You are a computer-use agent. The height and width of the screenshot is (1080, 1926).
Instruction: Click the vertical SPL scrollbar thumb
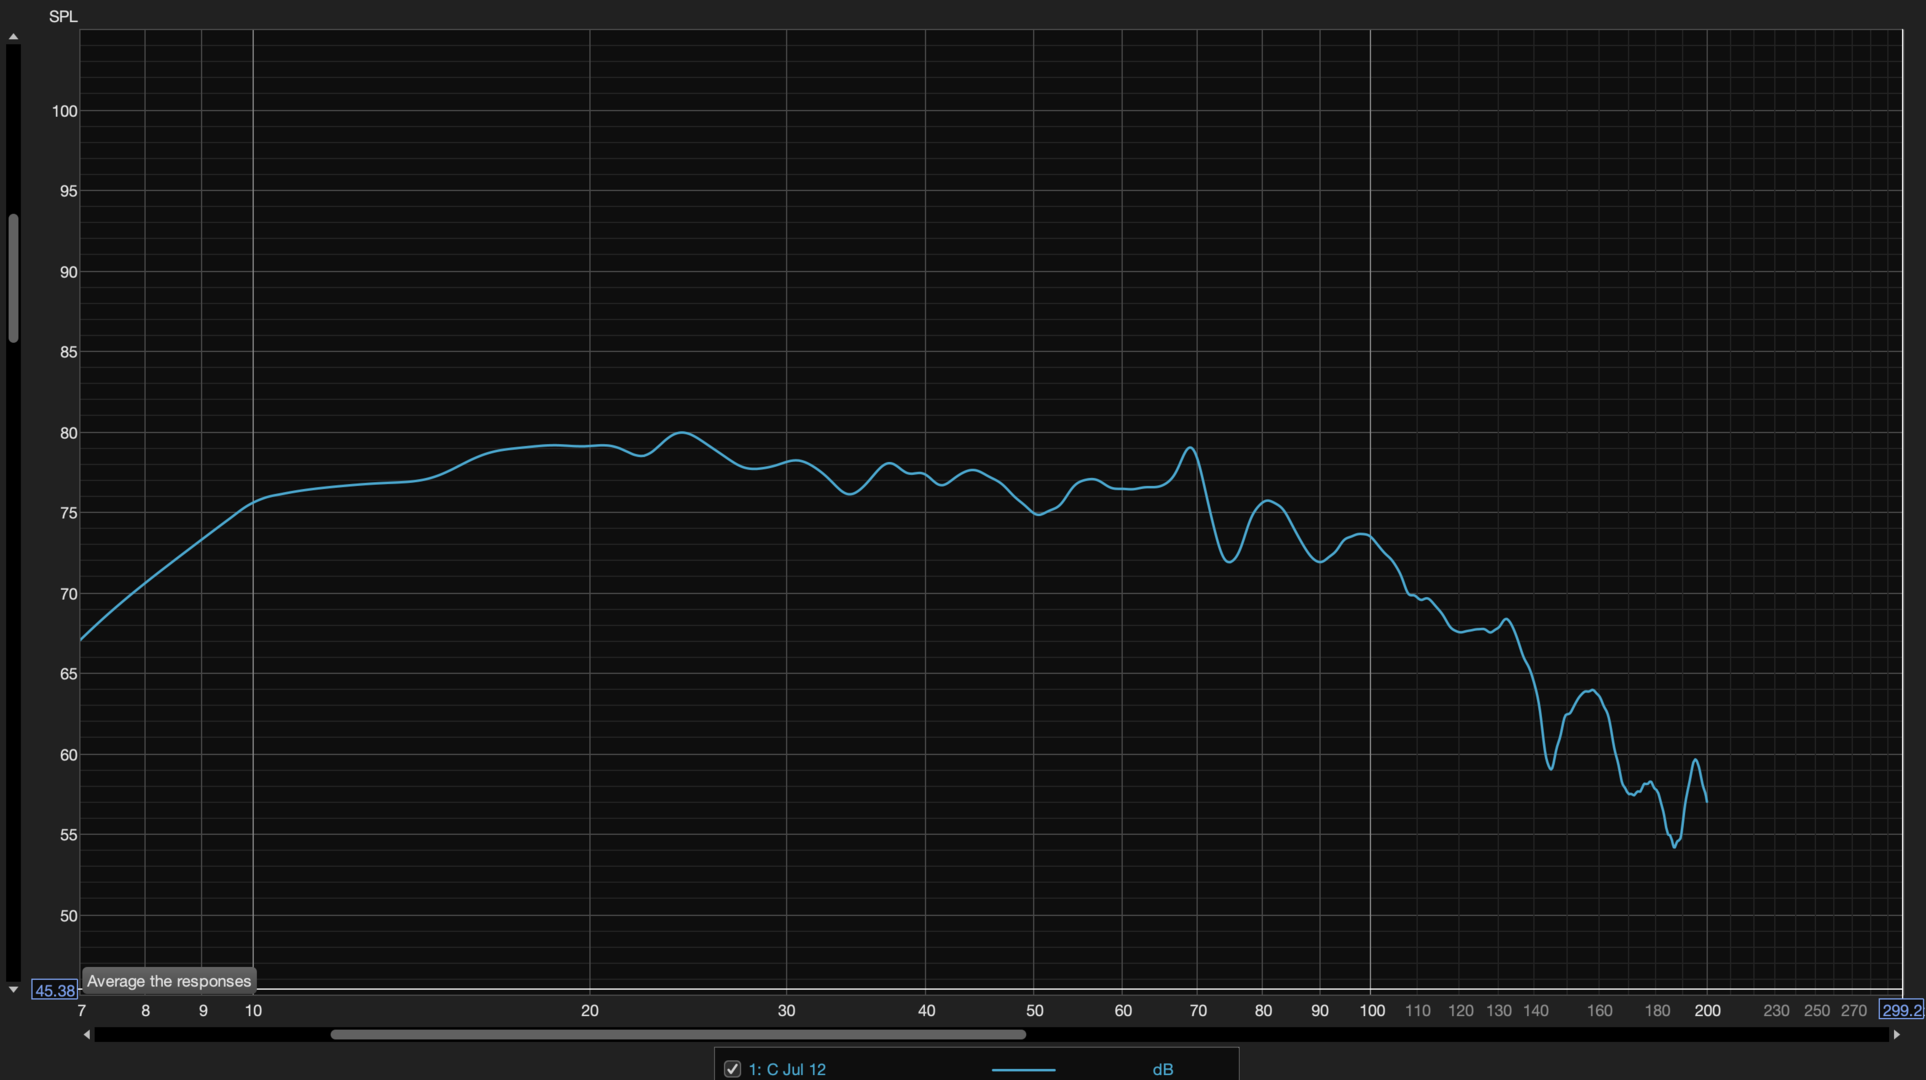click(13, 278)
